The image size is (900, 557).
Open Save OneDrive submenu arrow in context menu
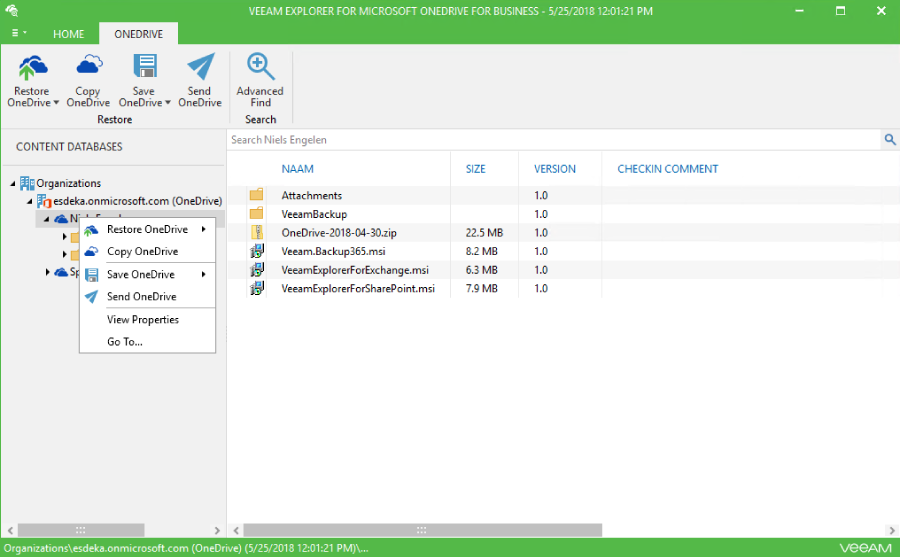[x=203, y=274]
